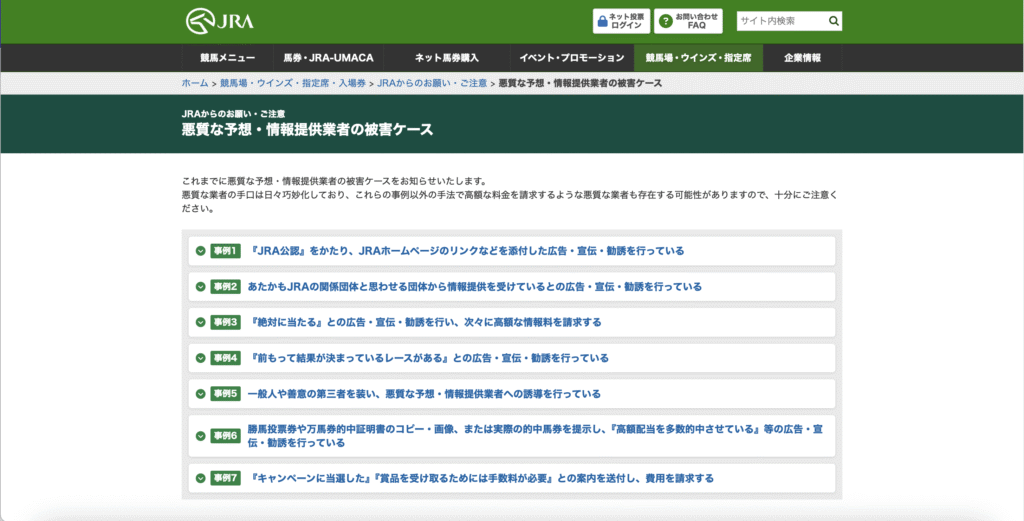This screenshot has height=521, width=1024.
Task: Open the ネット馬券購入 nav item
Action: tap(447, 58)
